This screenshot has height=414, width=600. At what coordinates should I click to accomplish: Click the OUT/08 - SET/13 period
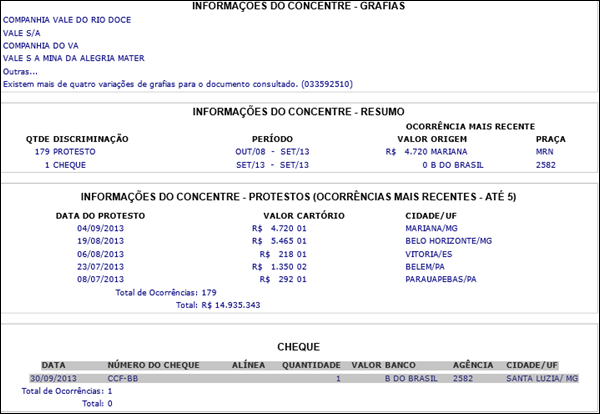pyautogui.click(x=272, y=152)
